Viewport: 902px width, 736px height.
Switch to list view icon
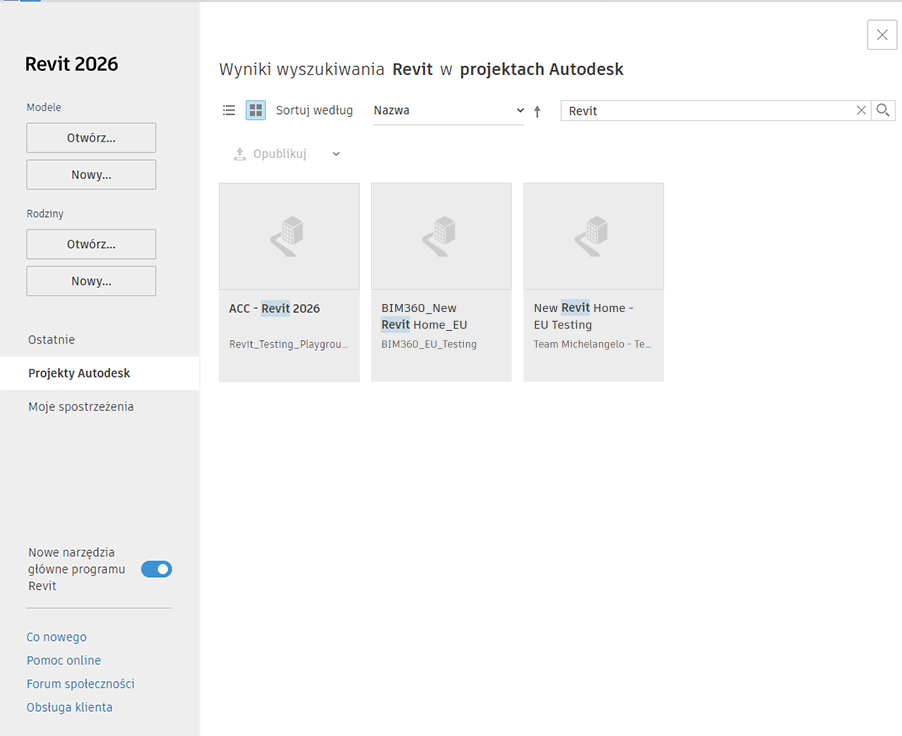(x=229, y=110)
